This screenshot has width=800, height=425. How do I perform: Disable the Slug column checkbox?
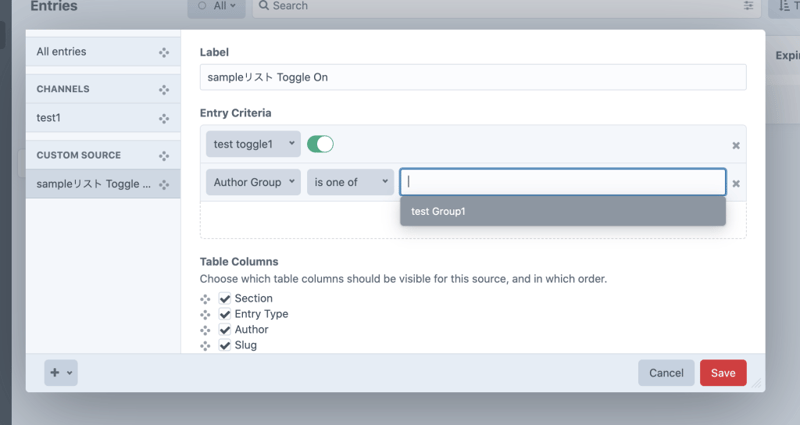click(x=225, y=345)
